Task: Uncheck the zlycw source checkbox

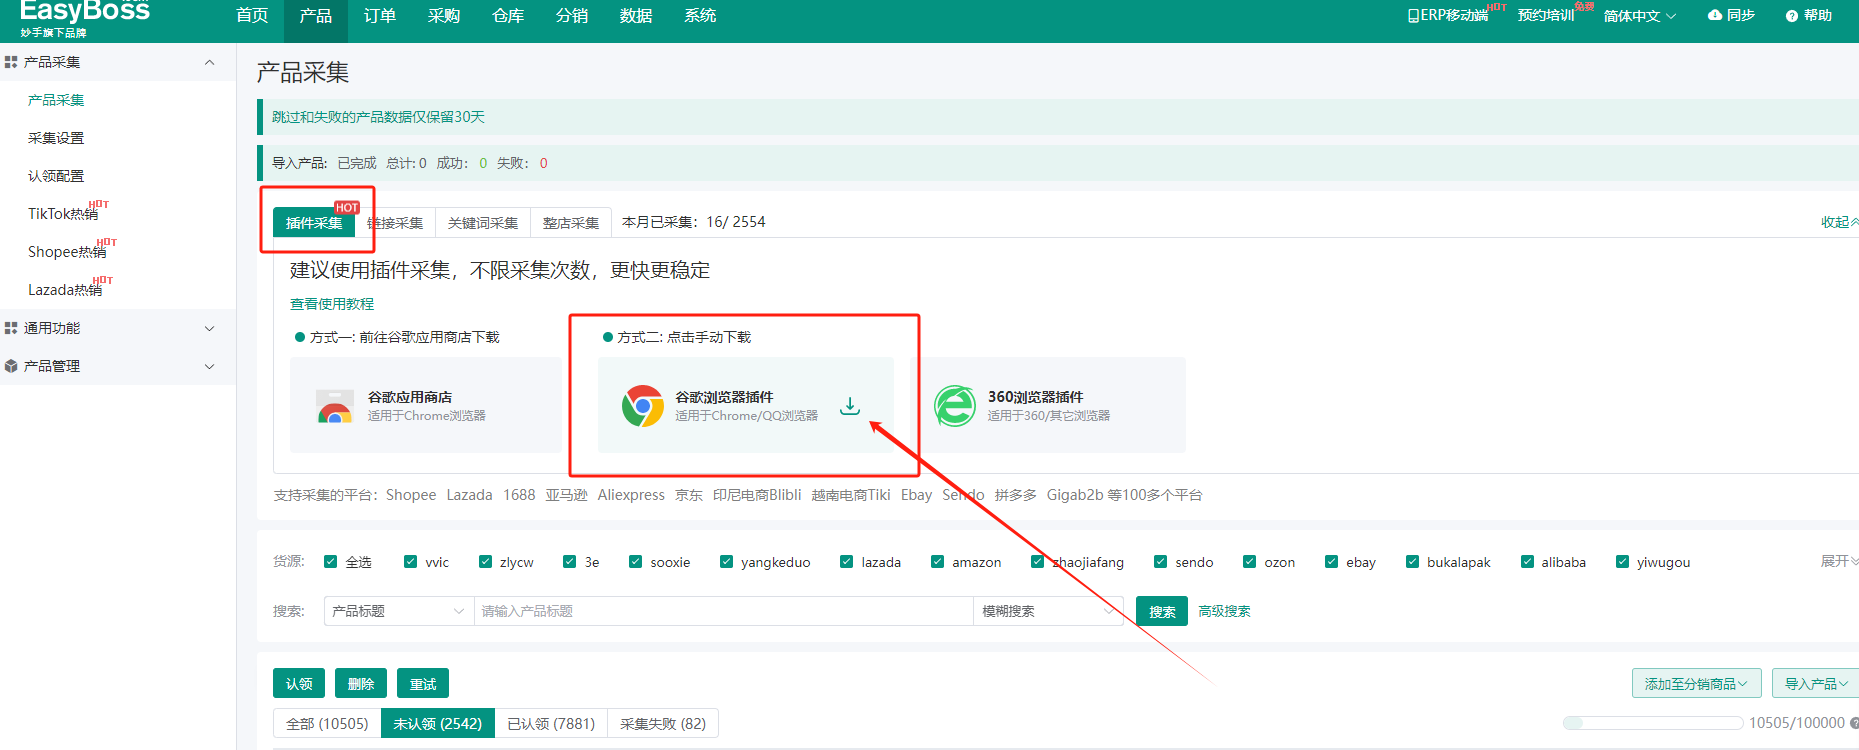Action: tap(485, 562)
